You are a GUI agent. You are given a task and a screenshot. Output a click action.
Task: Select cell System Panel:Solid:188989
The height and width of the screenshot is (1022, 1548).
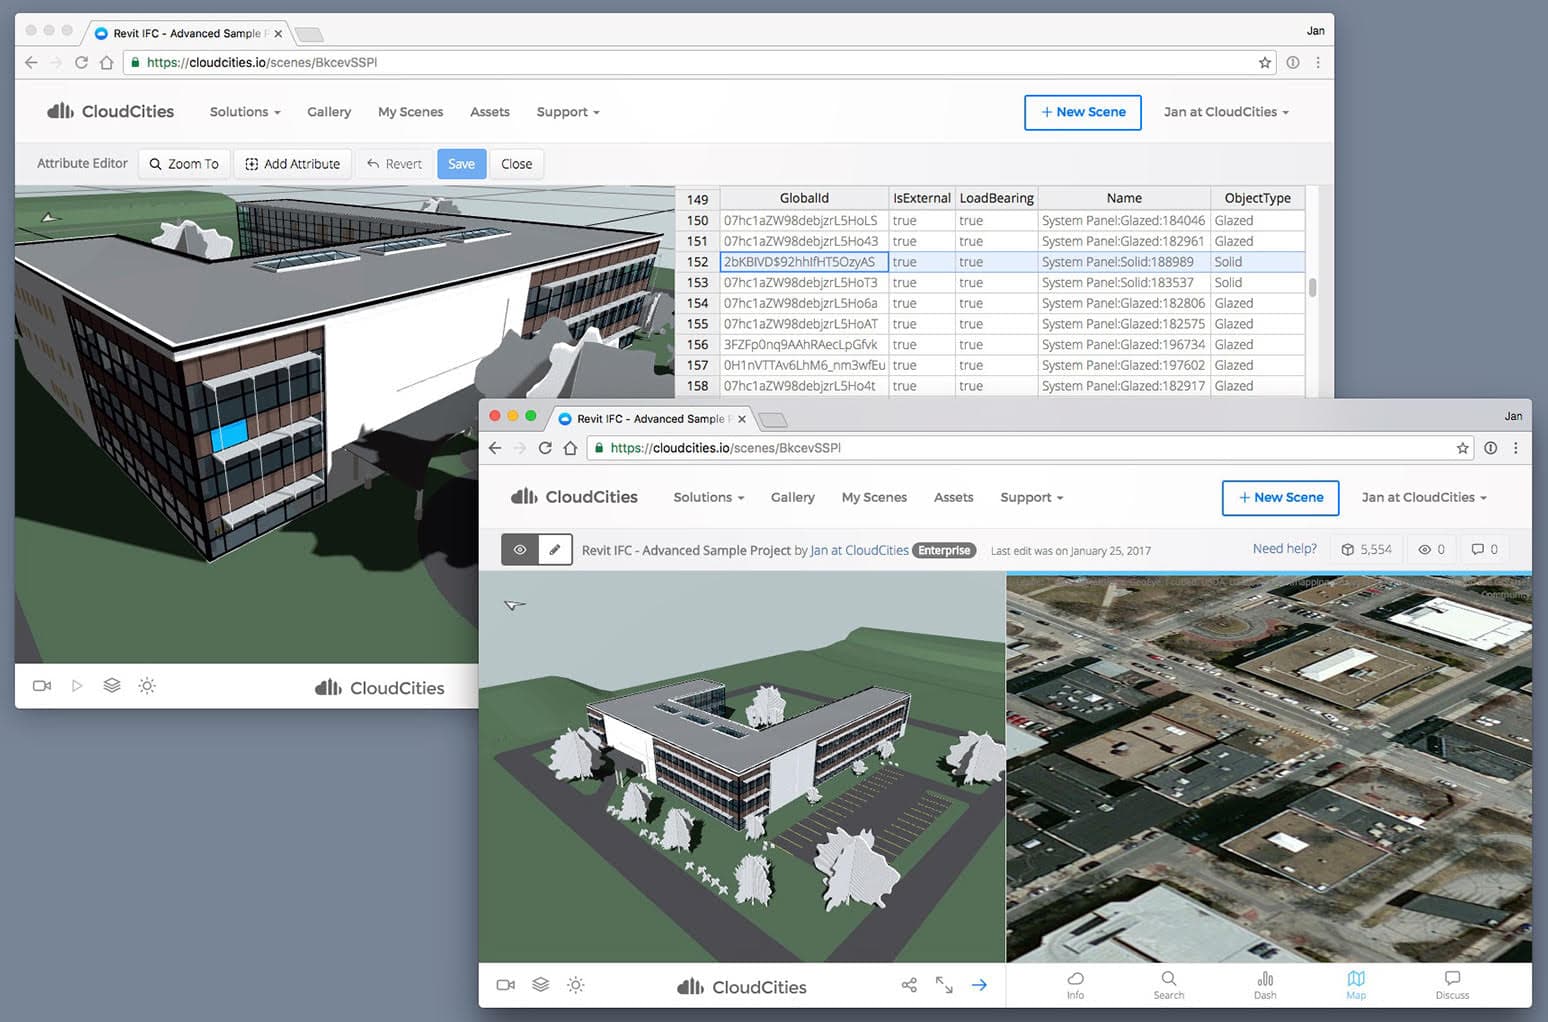point(1124,262)
